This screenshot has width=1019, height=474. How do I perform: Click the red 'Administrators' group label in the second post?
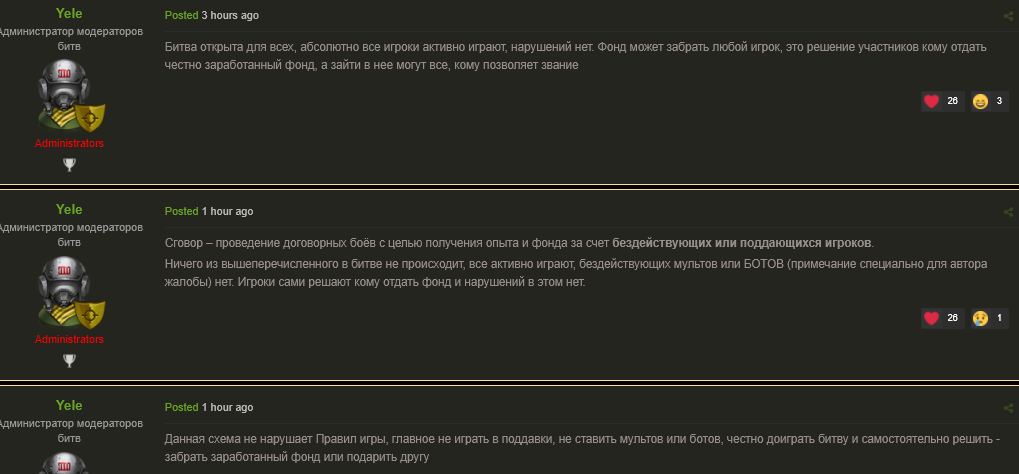coord(69,339)
